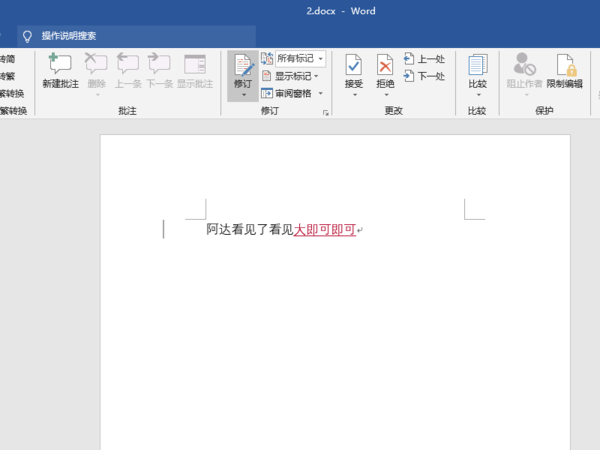Click the 操作说明搜索 search box
The width and height of the screenshot is (600, 450).
(70, 35)
